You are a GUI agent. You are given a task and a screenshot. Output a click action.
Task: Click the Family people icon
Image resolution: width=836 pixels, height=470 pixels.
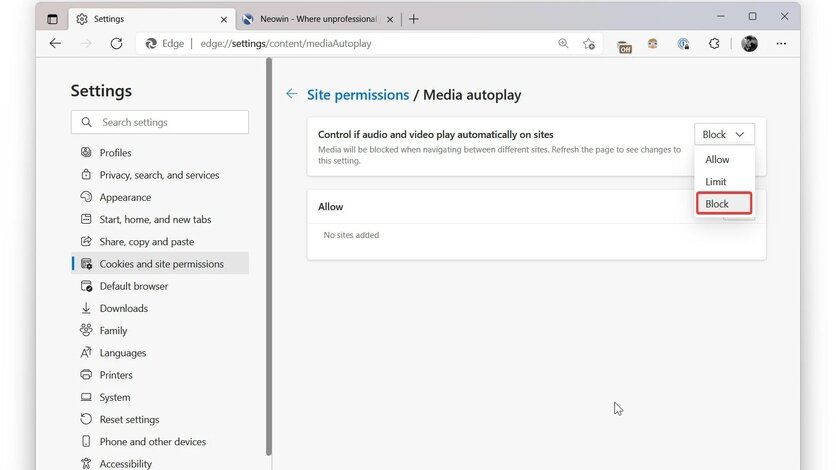(x=86, y=330)
